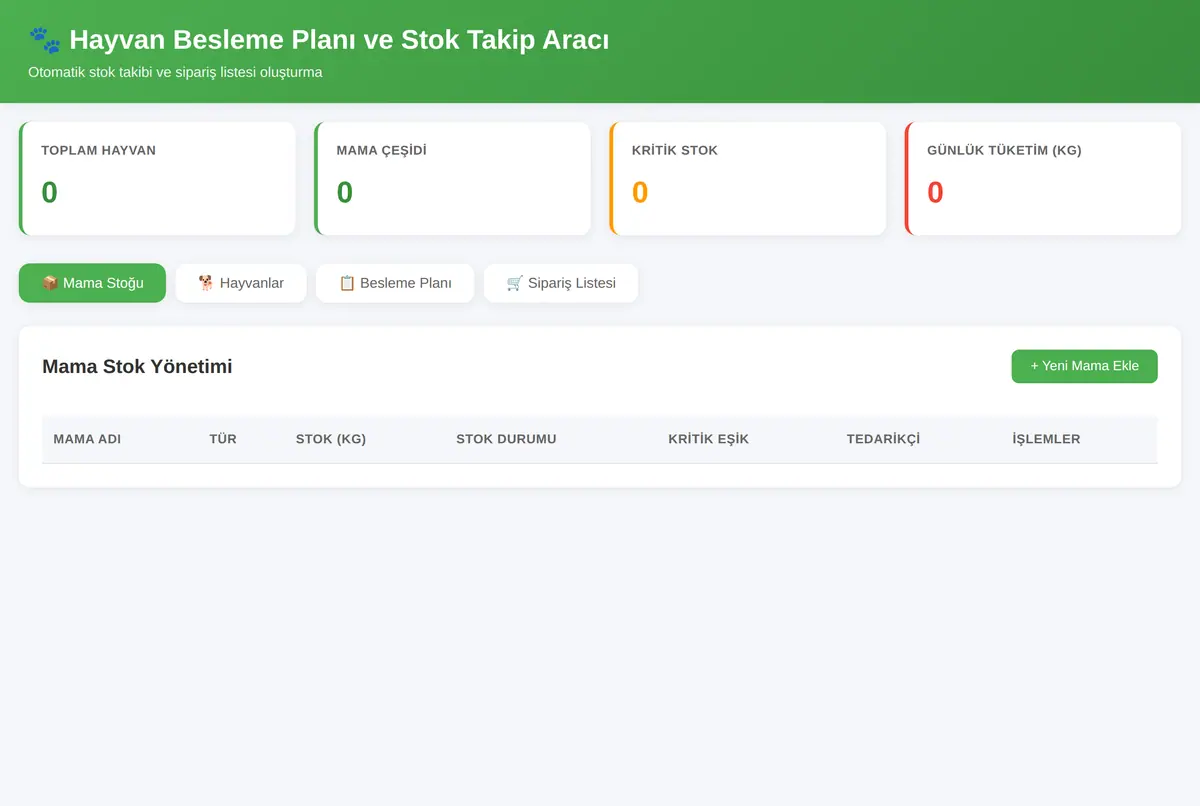Click the Kritik Stok stat card
Image resolution: width=1200 pixels, height=806 pixels.
(x=748, y=179)
